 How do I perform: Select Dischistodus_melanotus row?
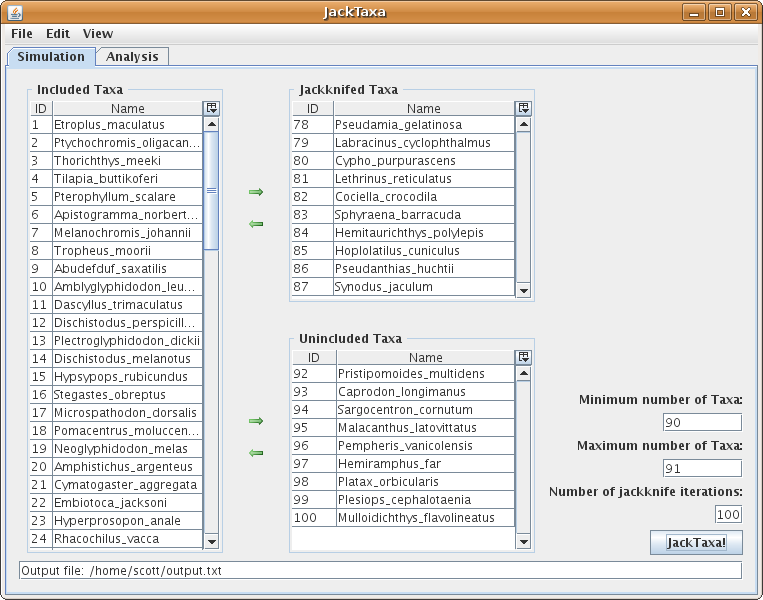tap(116, 359)
